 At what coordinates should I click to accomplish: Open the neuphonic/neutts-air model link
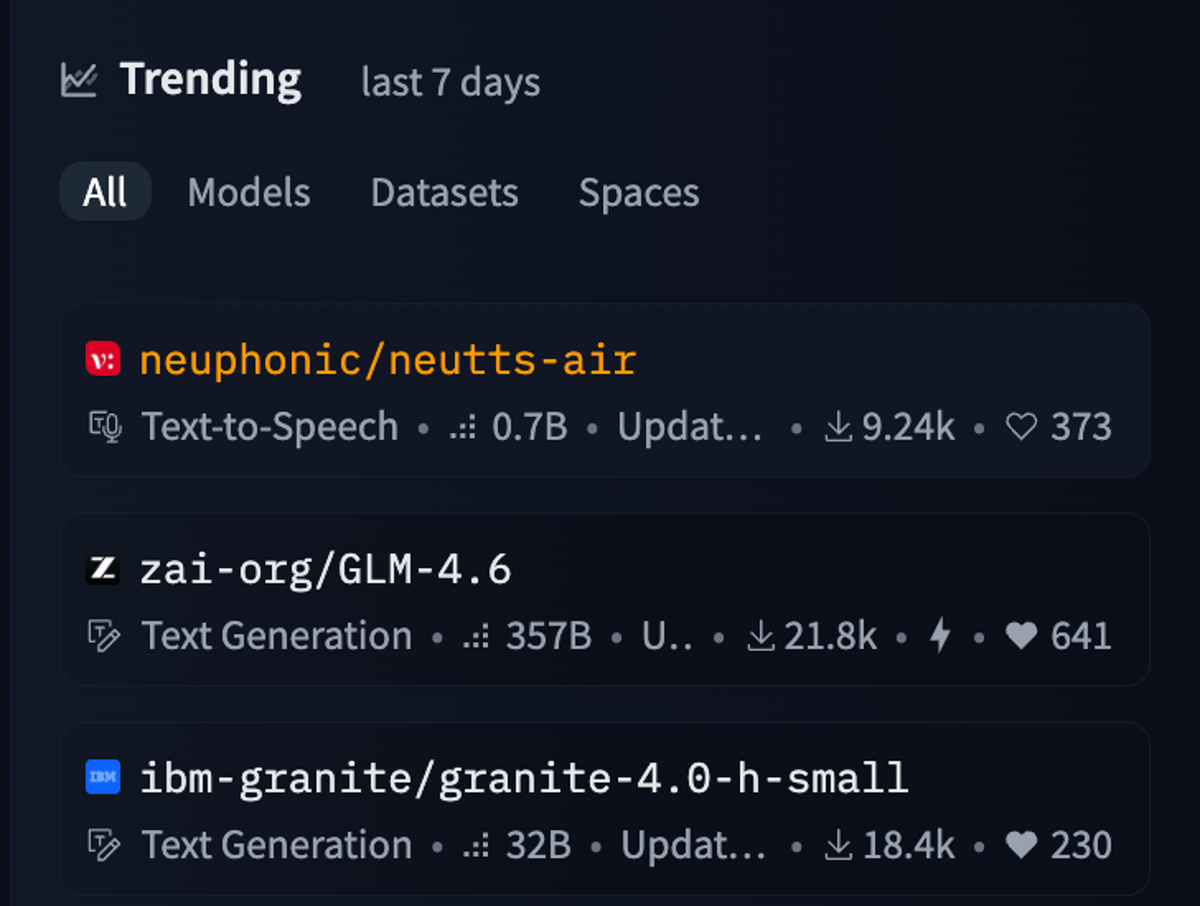(x=388, y=360)
